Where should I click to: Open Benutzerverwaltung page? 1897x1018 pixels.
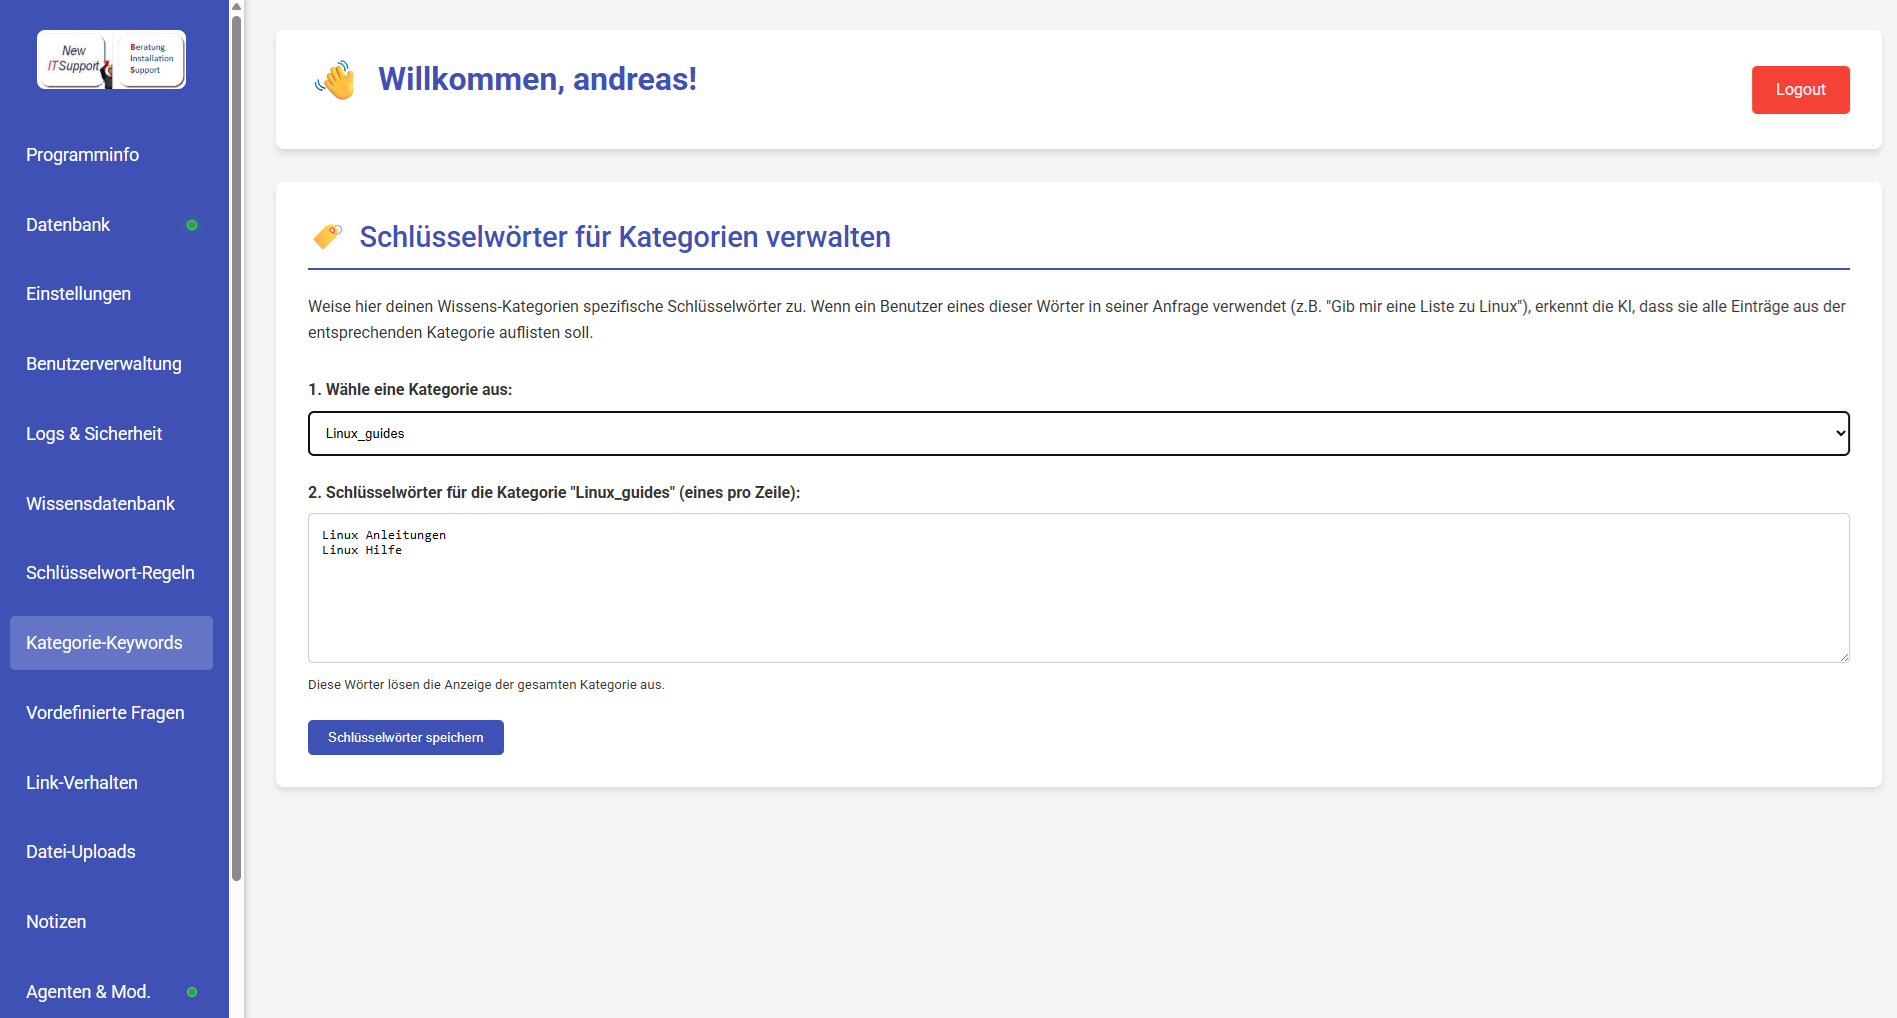[x=104, y=364]
